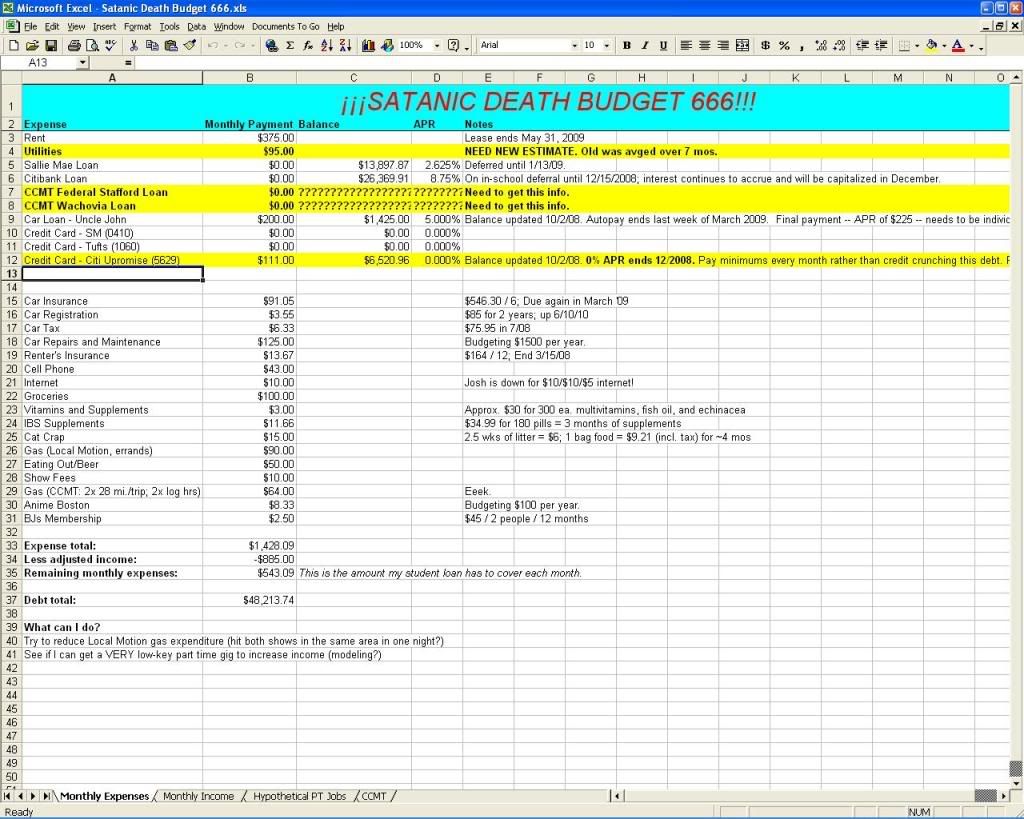Print the spreadsheet
The image size is (1024, 819).
tap(74, 46)
